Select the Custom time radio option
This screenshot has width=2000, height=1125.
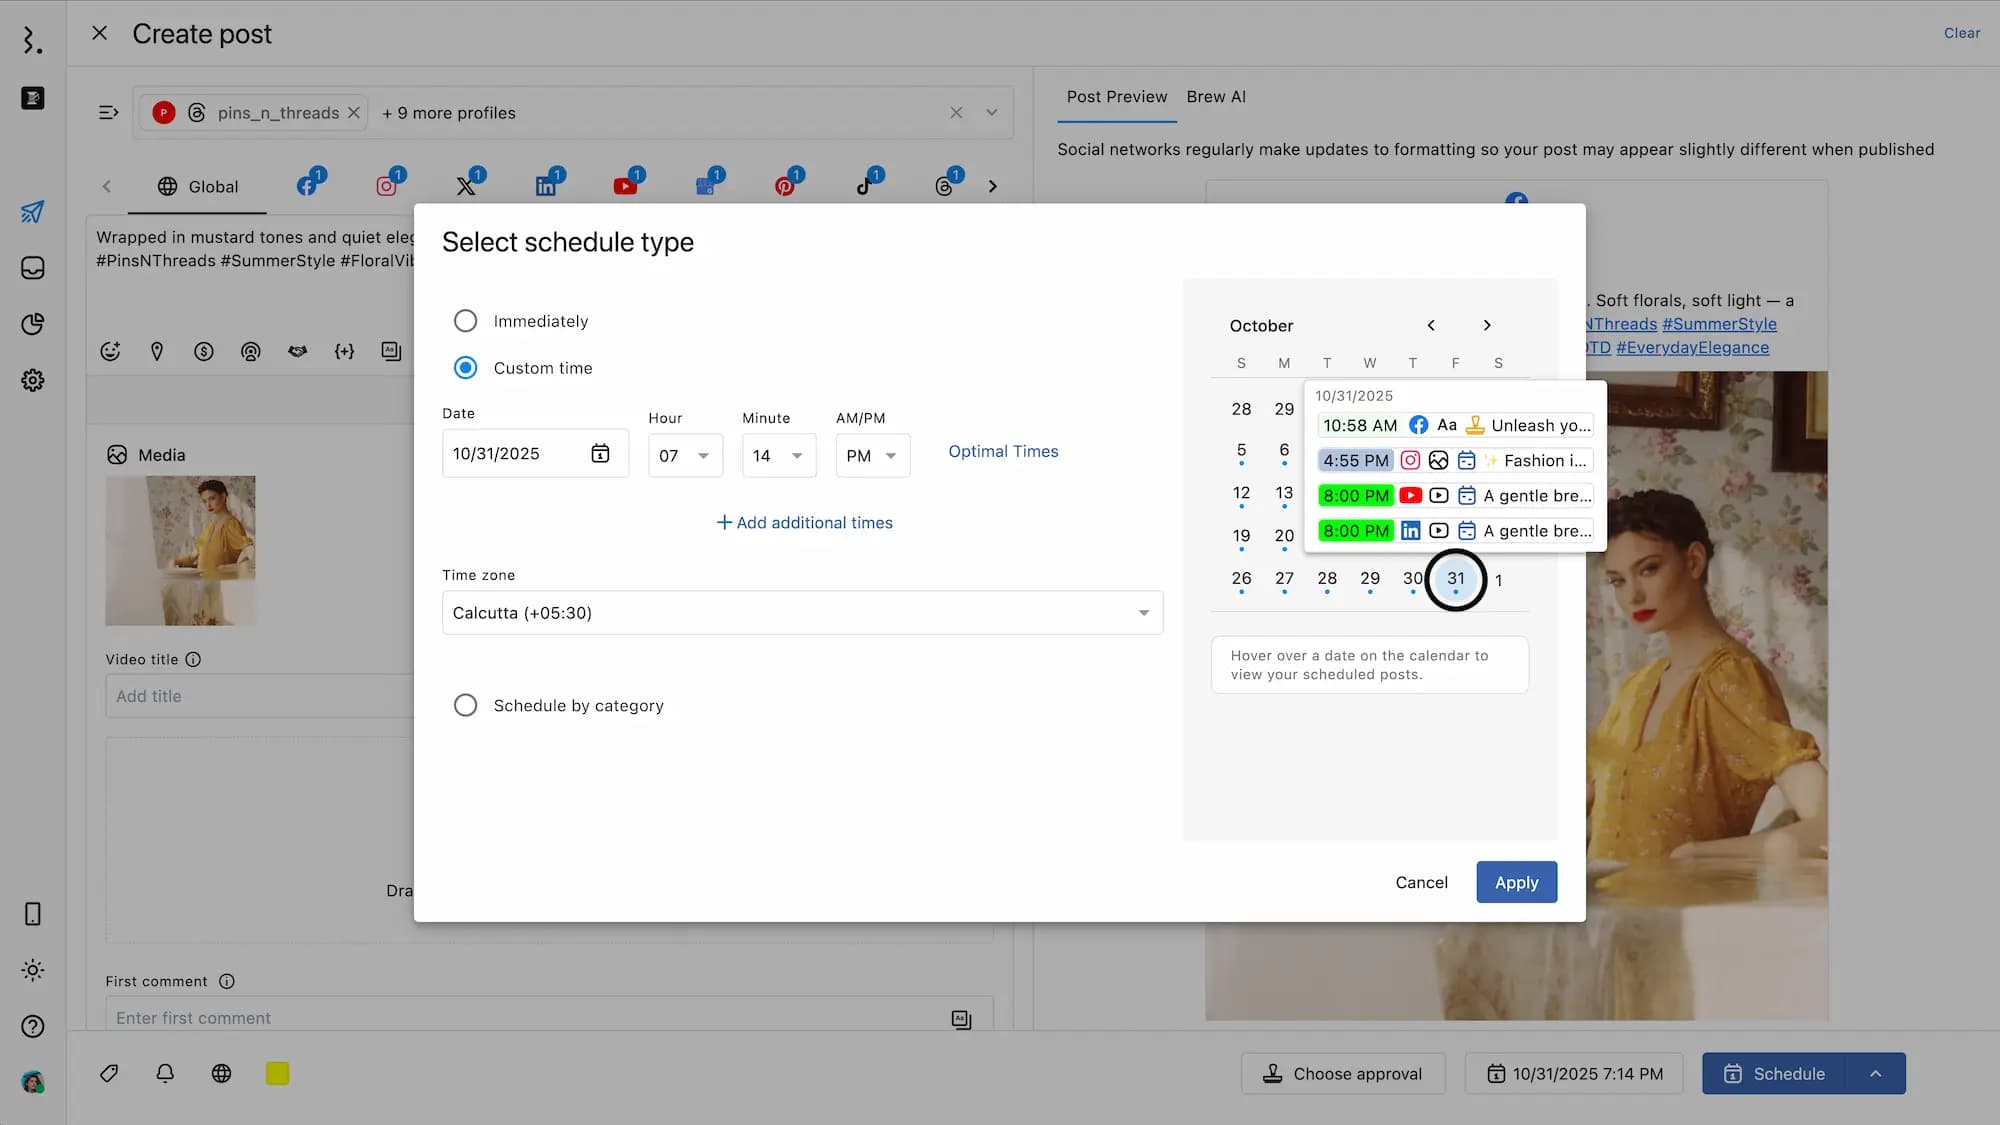click(465, 368)
